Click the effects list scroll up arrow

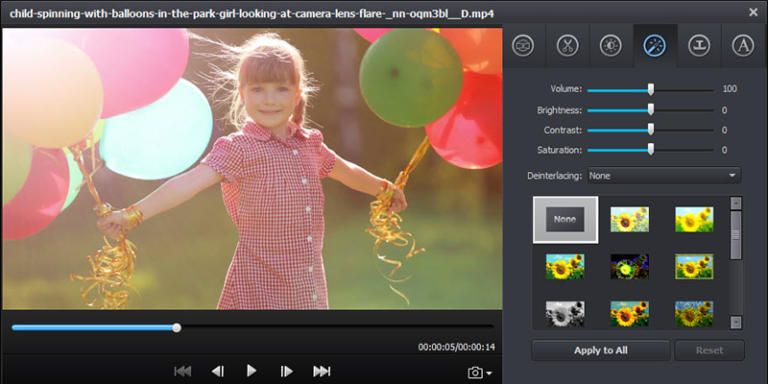tap(736, 203)
